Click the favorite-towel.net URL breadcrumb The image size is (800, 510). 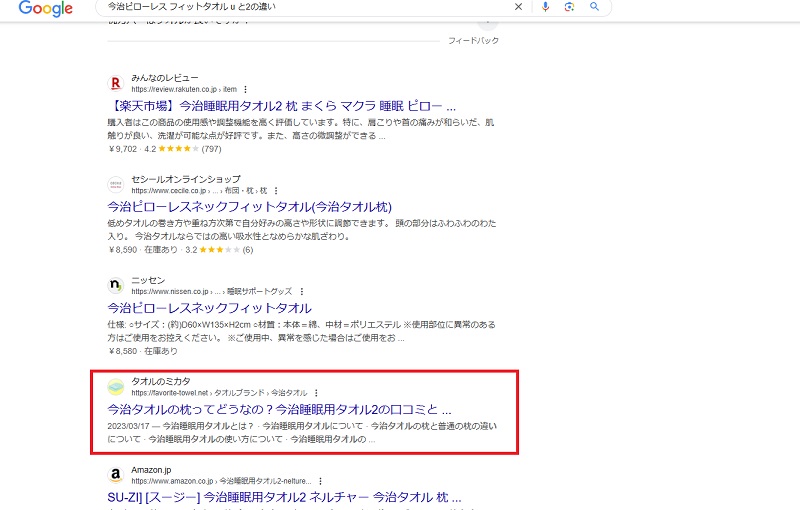point(219,393)
